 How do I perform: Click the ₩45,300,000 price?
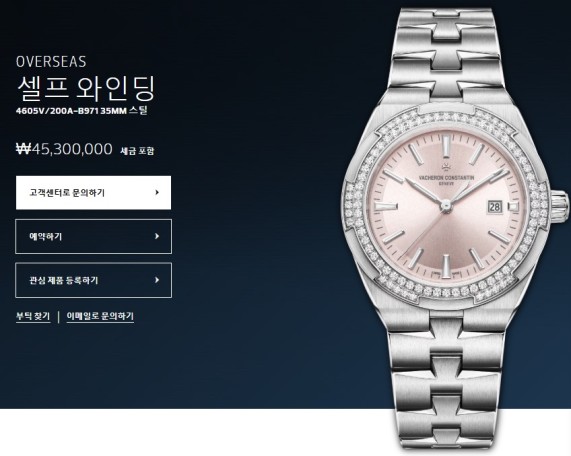[64, 149]
